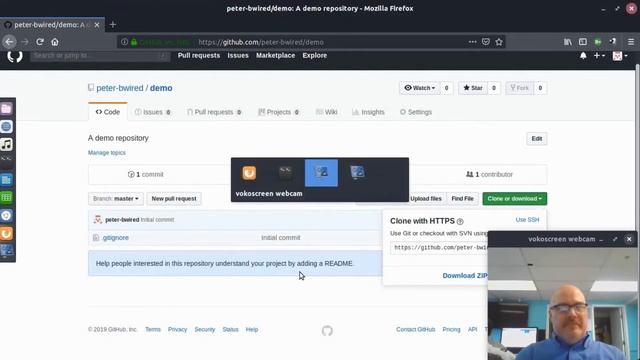Select the terminal icon in the window switcher
Viewport: 640px width, 360px height.
(x=285, y=173)
